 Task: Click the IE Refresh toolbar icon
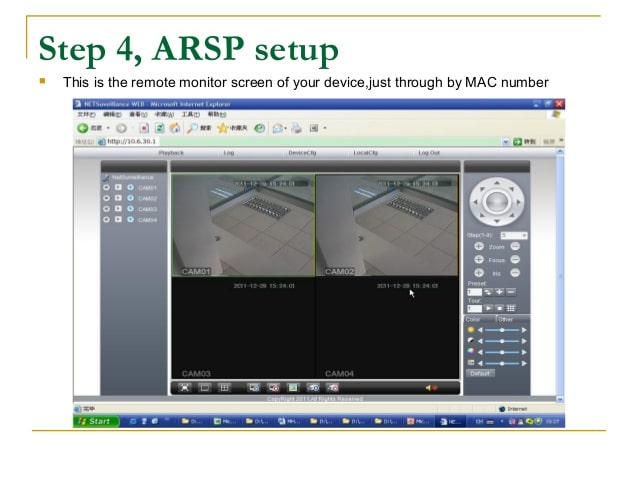coord(160,128)
